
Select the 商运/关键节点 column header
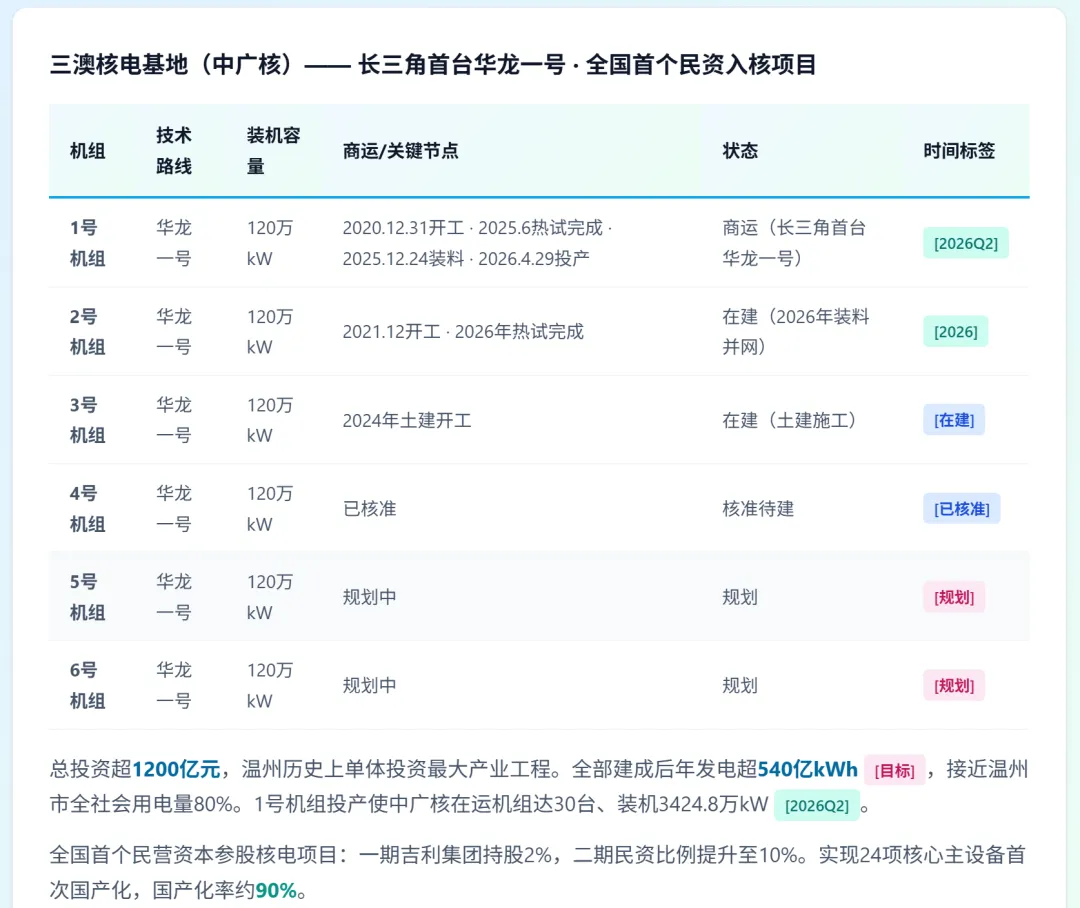[400, 151]
